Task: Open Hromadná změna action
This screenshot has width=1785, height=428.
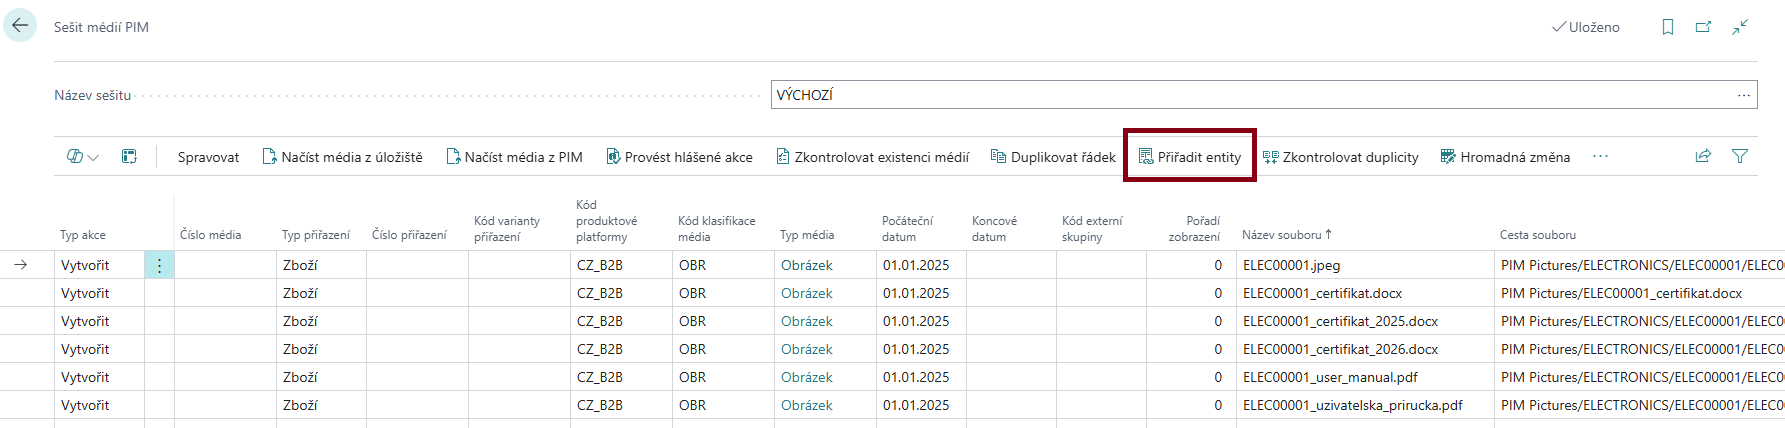Action: coord(1505,157)
